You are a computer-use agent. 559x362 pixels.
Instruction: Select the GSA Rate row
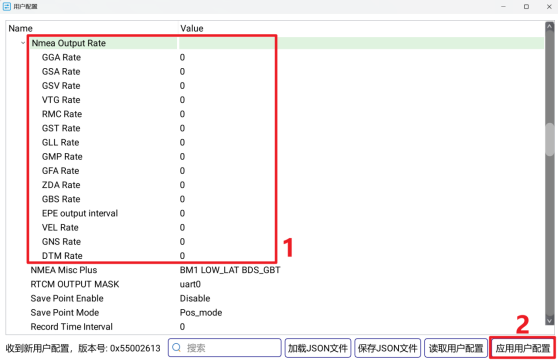(x=275, y=72)
